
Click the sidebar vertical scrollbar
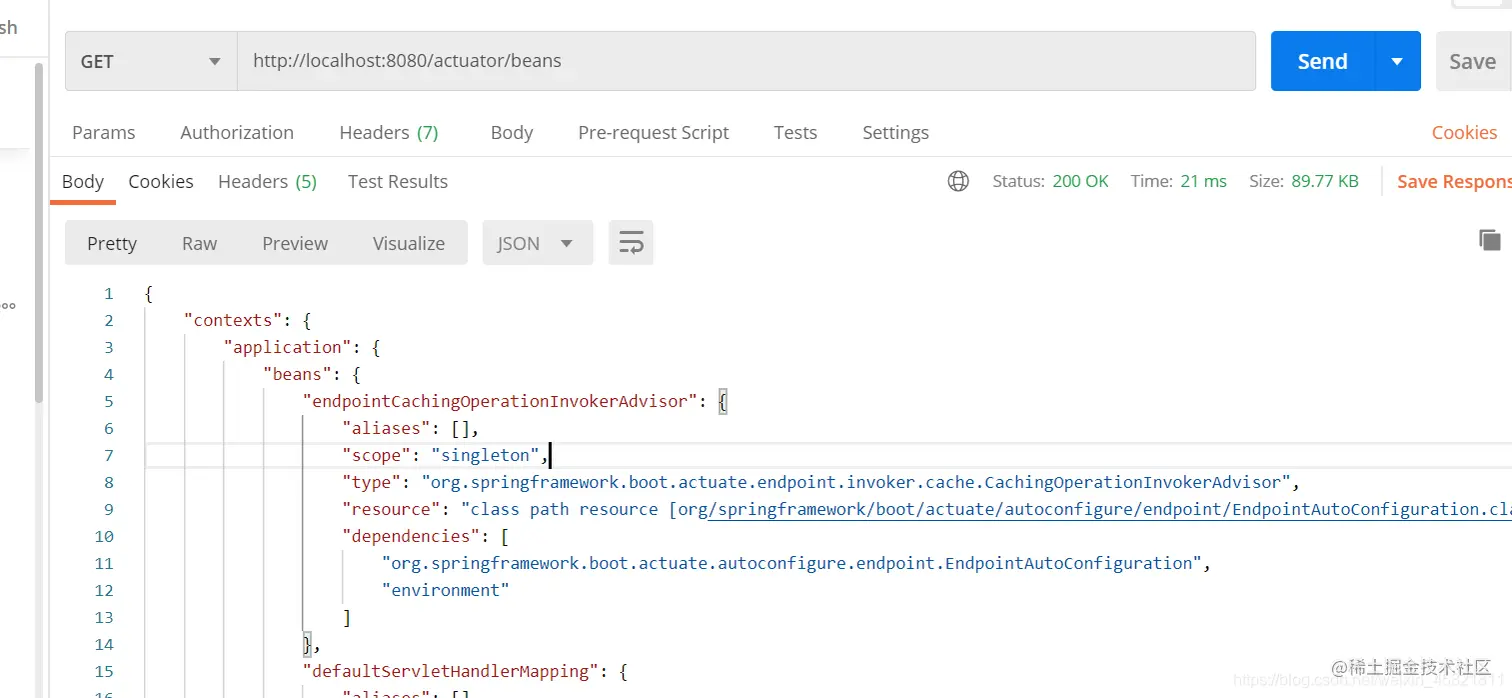coord(39,233)
